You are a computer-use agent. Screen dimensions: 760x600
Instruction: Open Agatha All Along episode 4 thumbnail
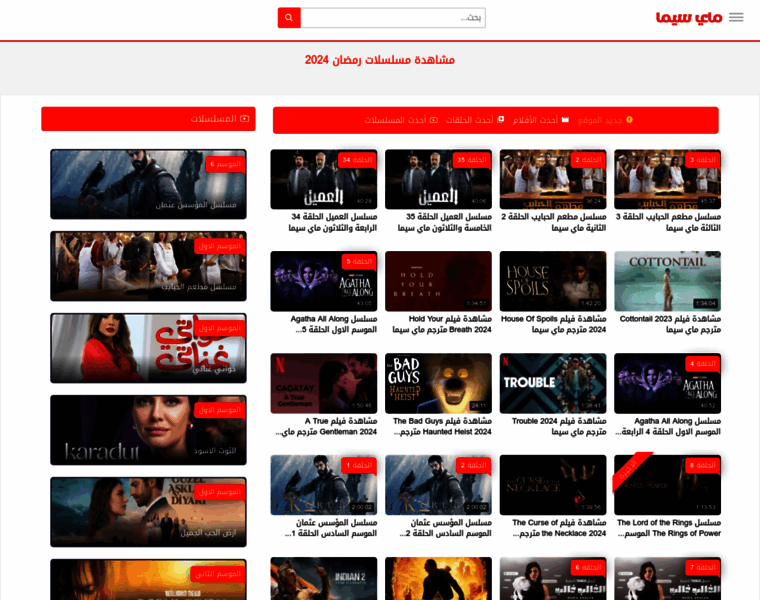667,383
